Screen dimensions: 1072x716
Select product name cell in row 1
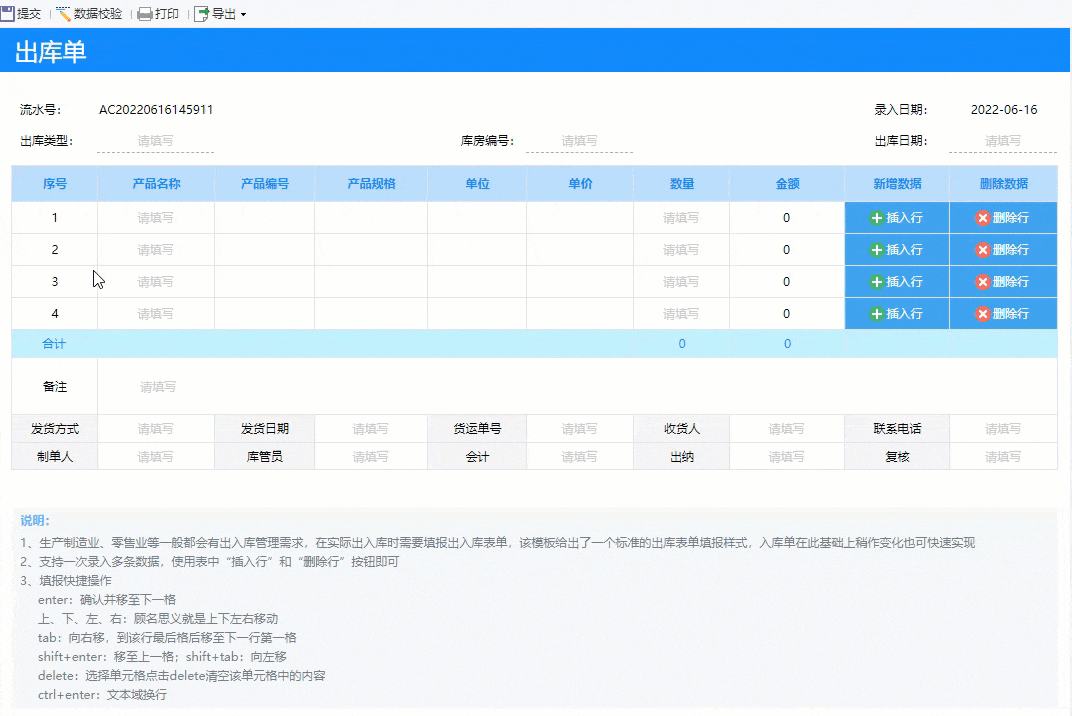(156, 217)
